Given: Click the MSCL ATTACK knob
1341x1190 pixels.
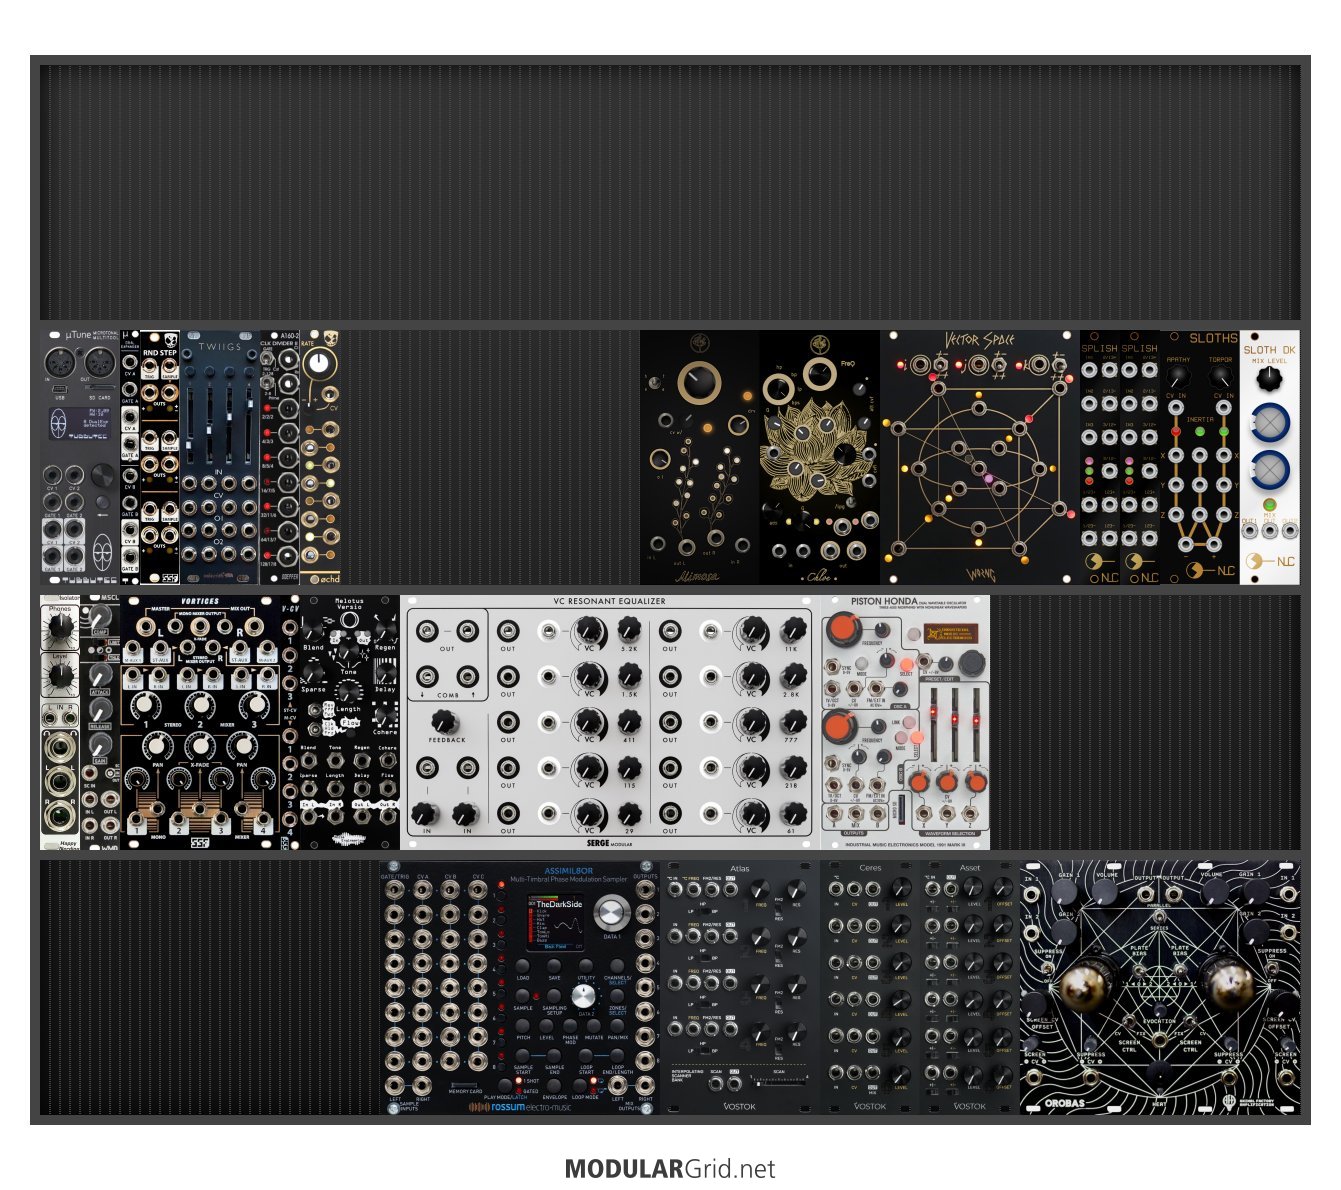Looking at the screenshot, I should [x=100, y=675].
